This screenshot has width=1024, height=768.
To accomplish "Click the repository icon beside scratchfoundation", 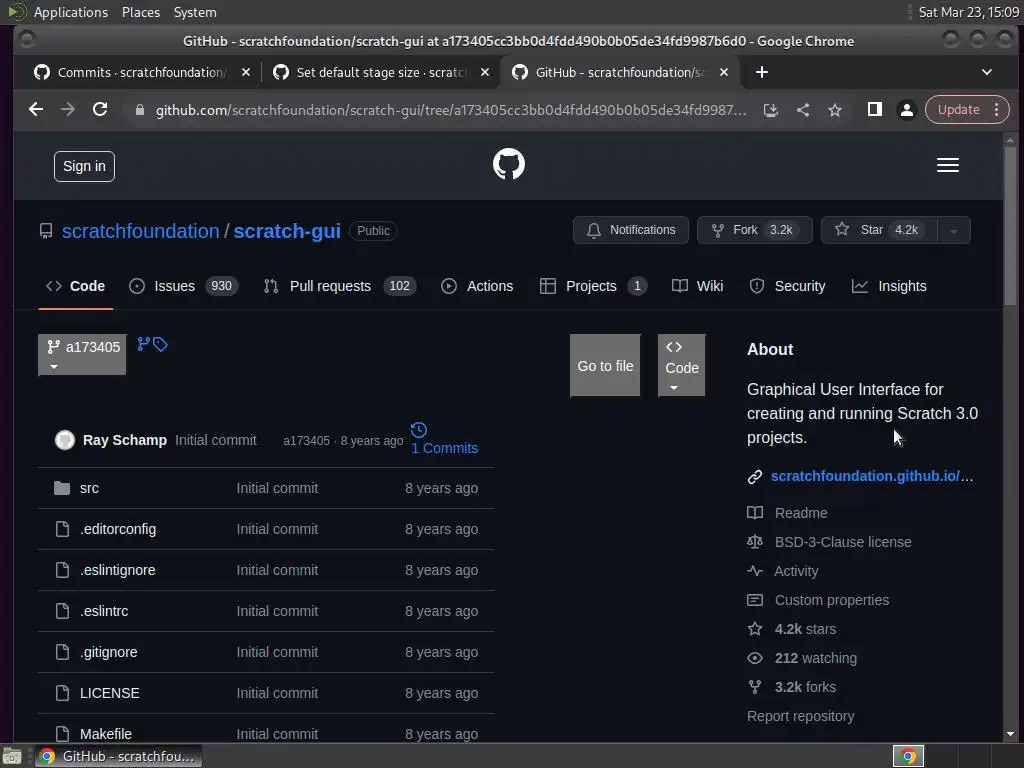I will (46, 231).
